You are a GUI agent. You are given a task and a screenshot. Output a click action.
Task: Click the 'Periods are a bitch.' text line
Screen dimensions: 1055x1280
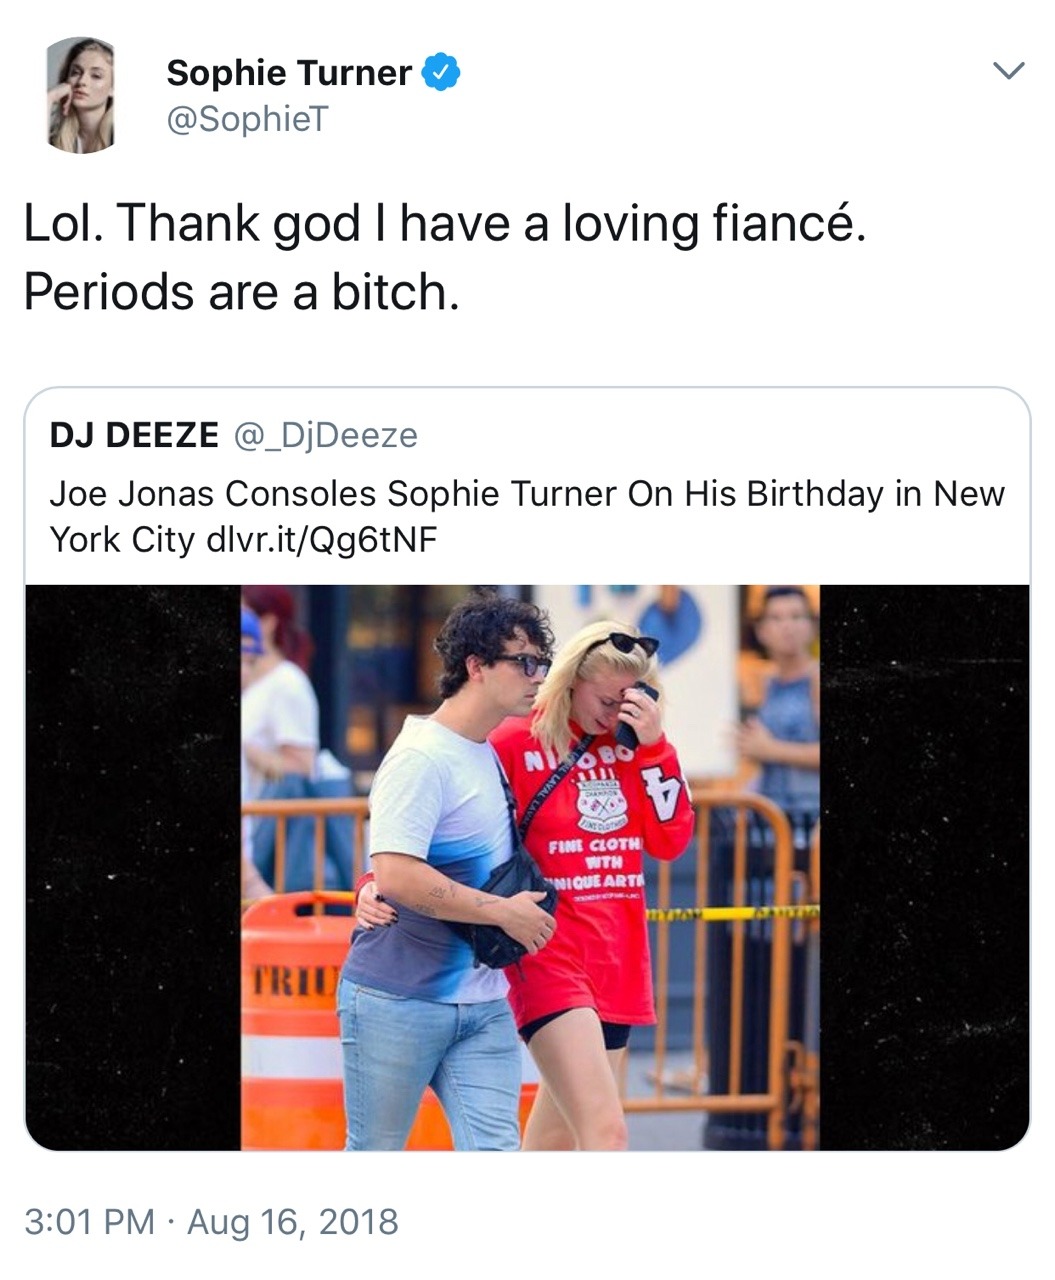(241, 291)
